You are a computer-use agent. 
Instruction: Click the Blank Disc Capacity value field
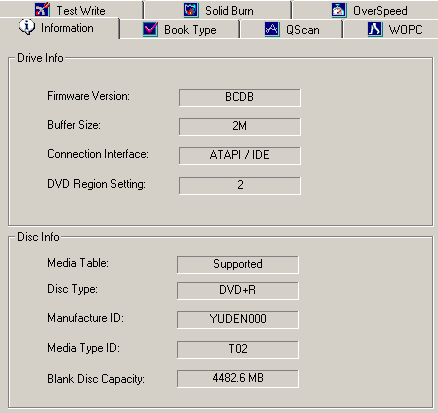coord(238,378)
